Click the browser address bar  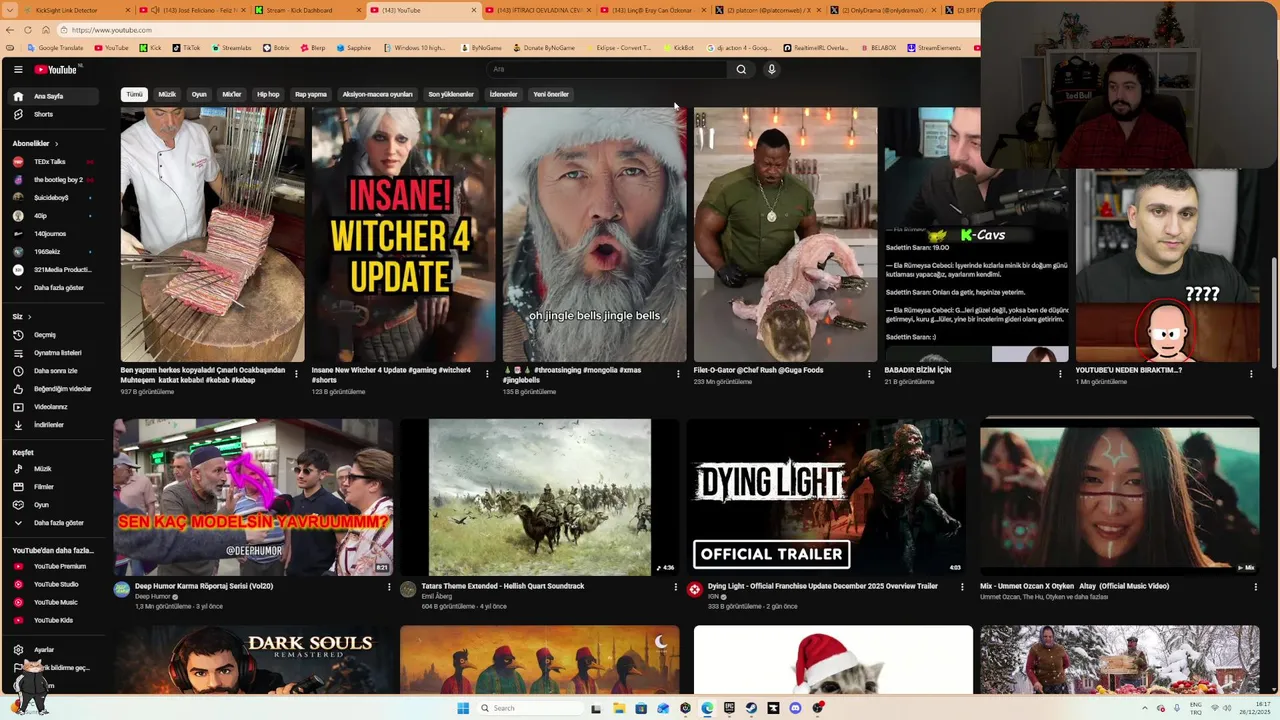520,30
